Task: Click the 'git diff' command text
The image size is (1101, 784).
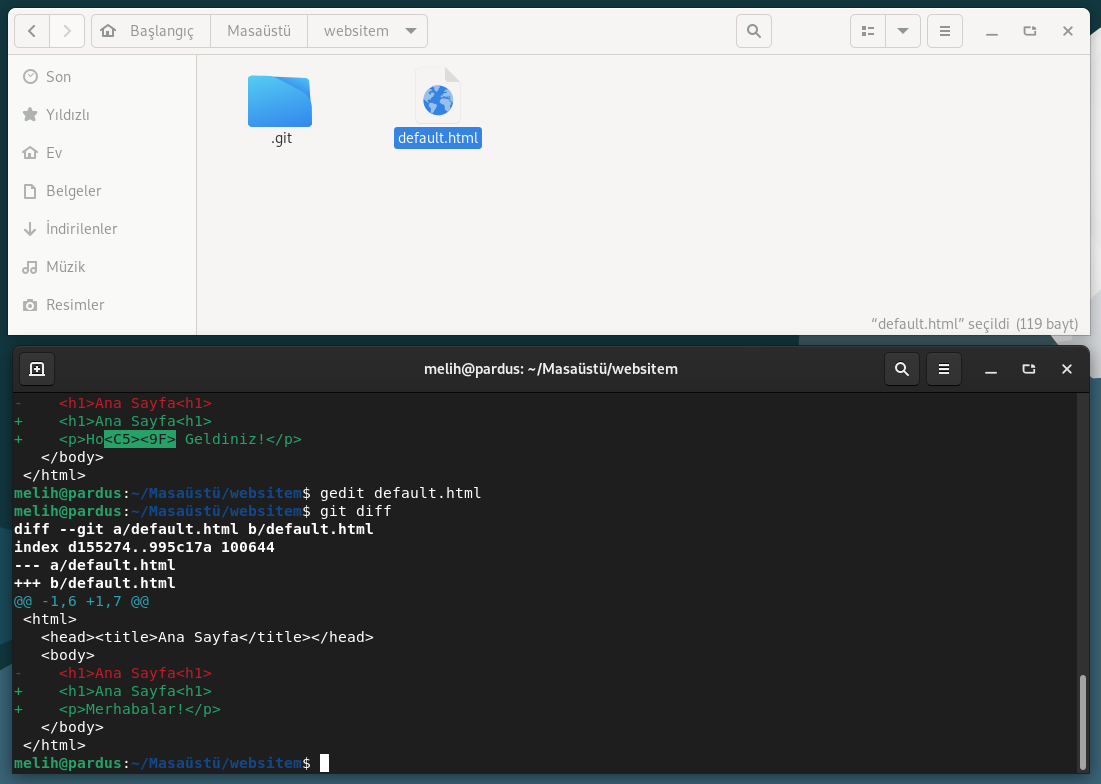Action: [356, 511]
